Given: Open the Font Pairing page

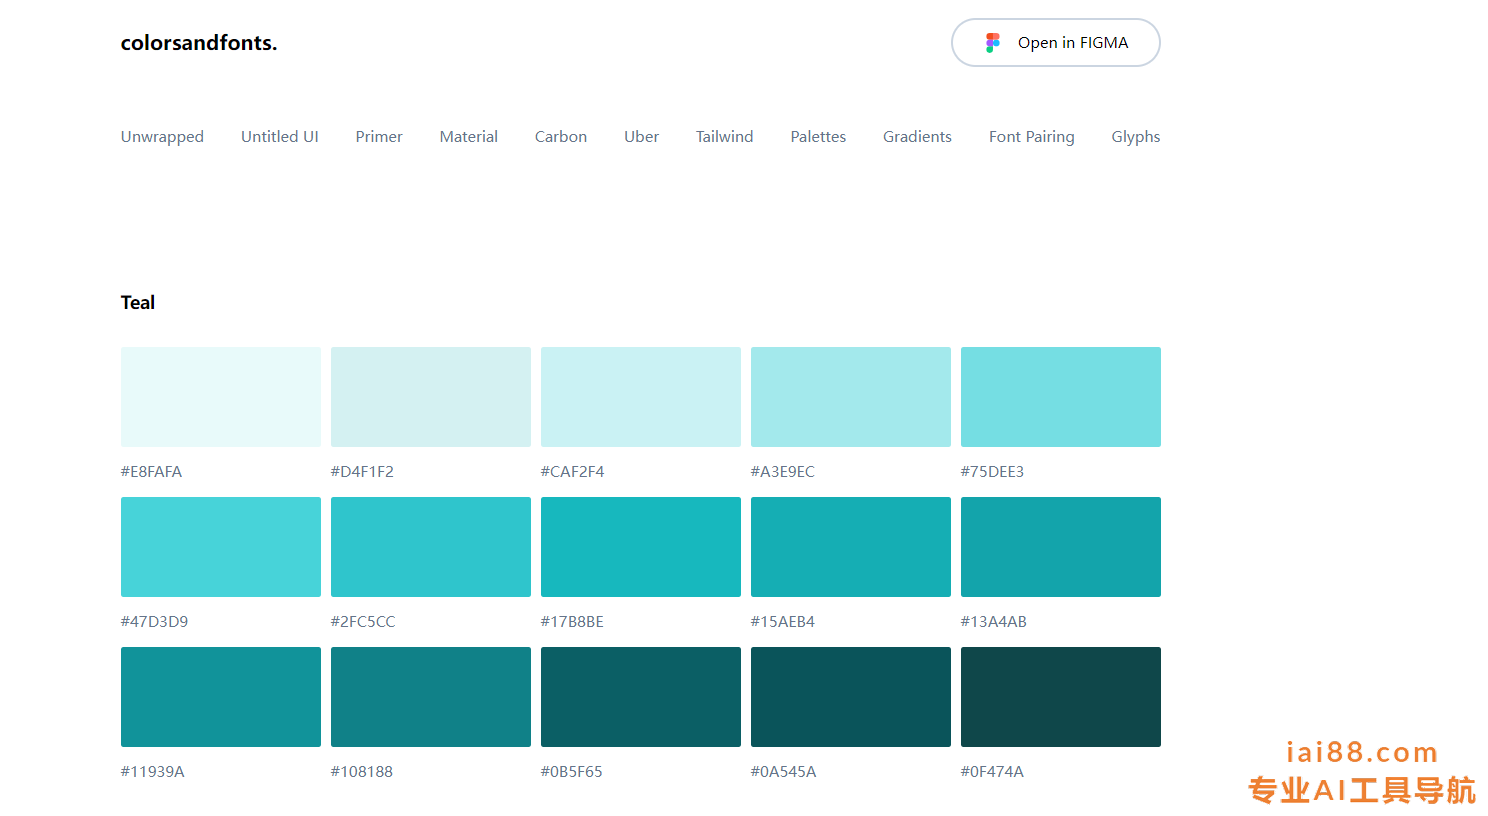Looking at the screenshot, I should 1032,137.
